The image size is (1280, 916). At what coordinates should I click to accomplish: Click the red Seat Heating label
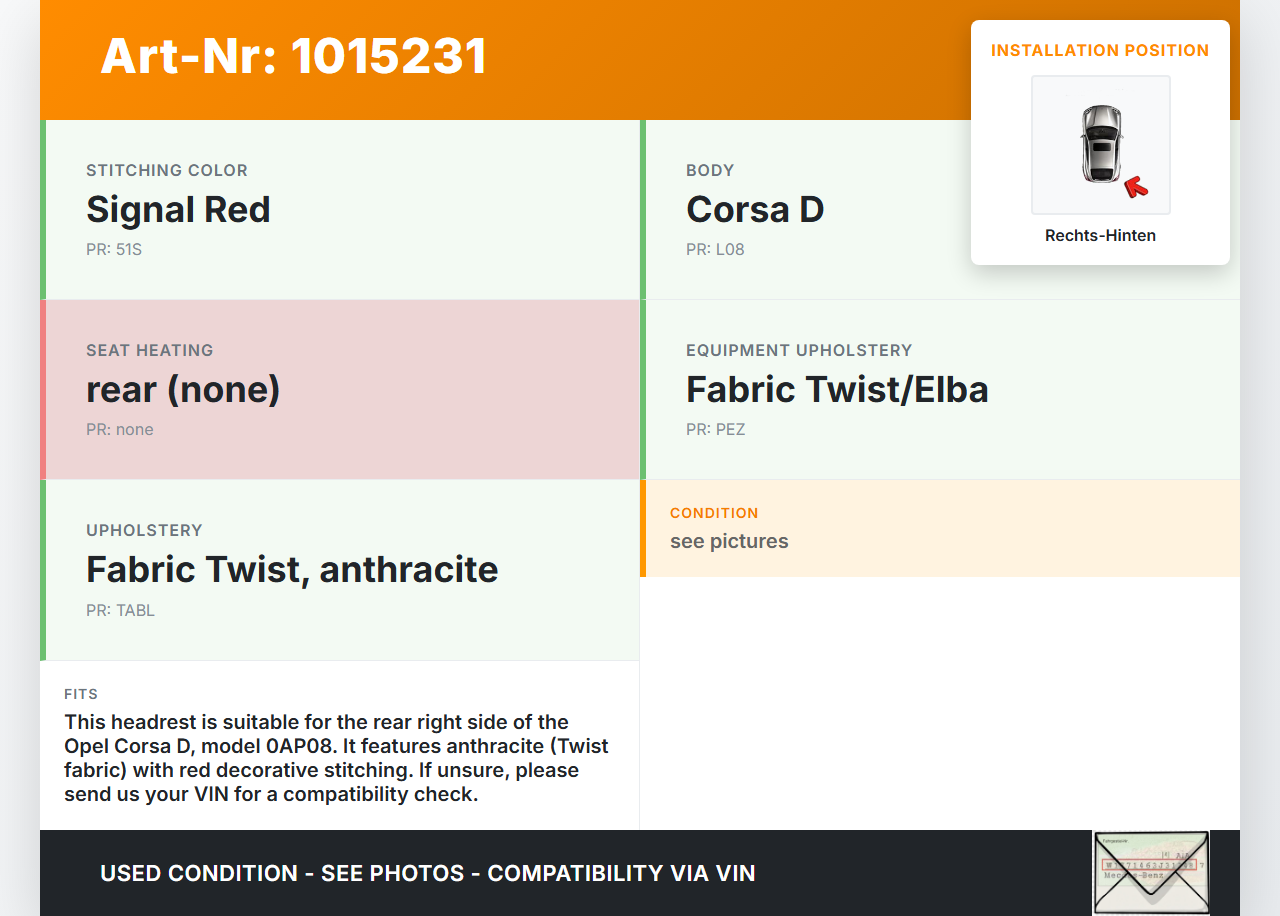150,351
